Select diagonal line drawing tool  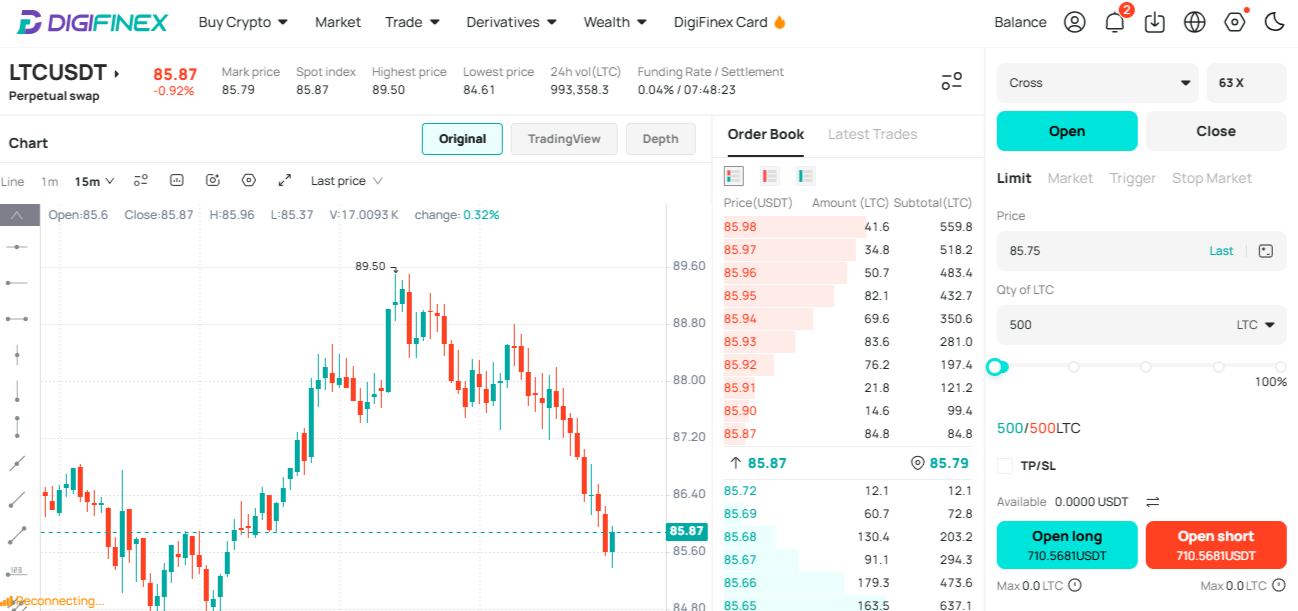point(17,463)
